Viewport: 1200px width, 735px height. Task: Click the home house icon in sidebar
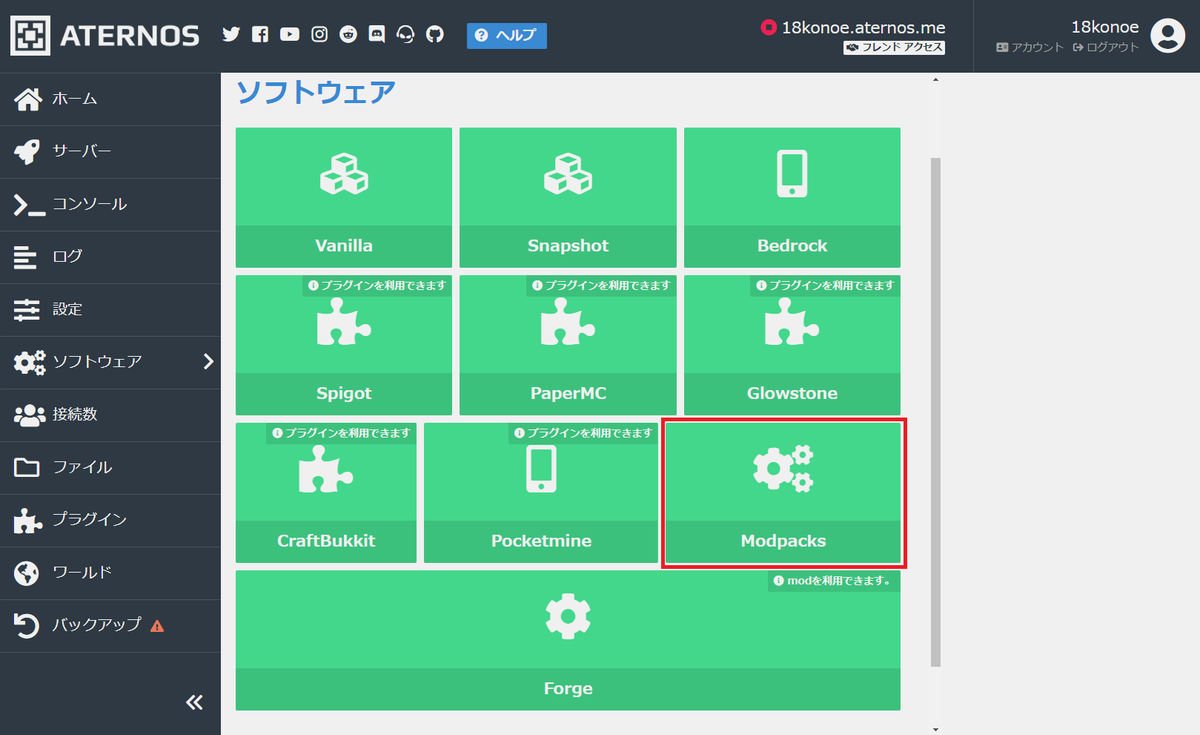click(x=28, y=98)
